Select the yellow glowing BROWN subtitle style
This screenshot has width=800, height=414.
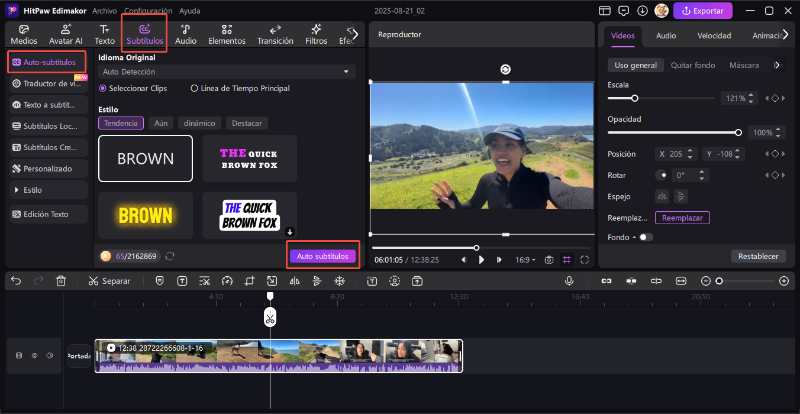coord(145,215)
